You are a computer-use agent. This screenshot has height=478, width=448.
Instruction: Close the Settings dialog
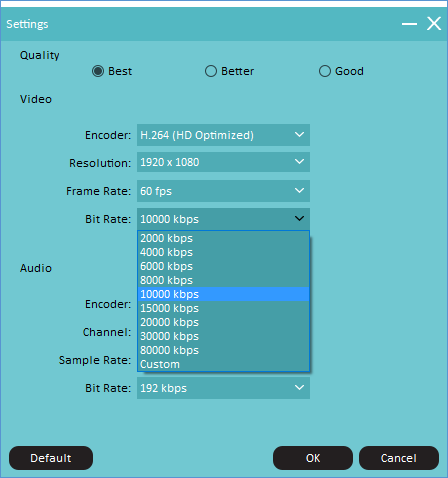[x=434, y=24]
